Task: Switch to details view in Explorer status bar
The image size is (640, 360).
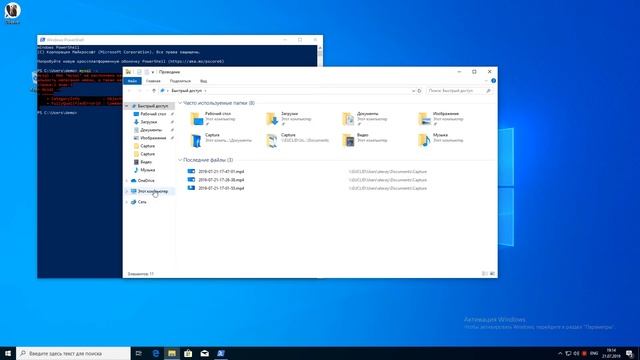Action: point(484,273)
